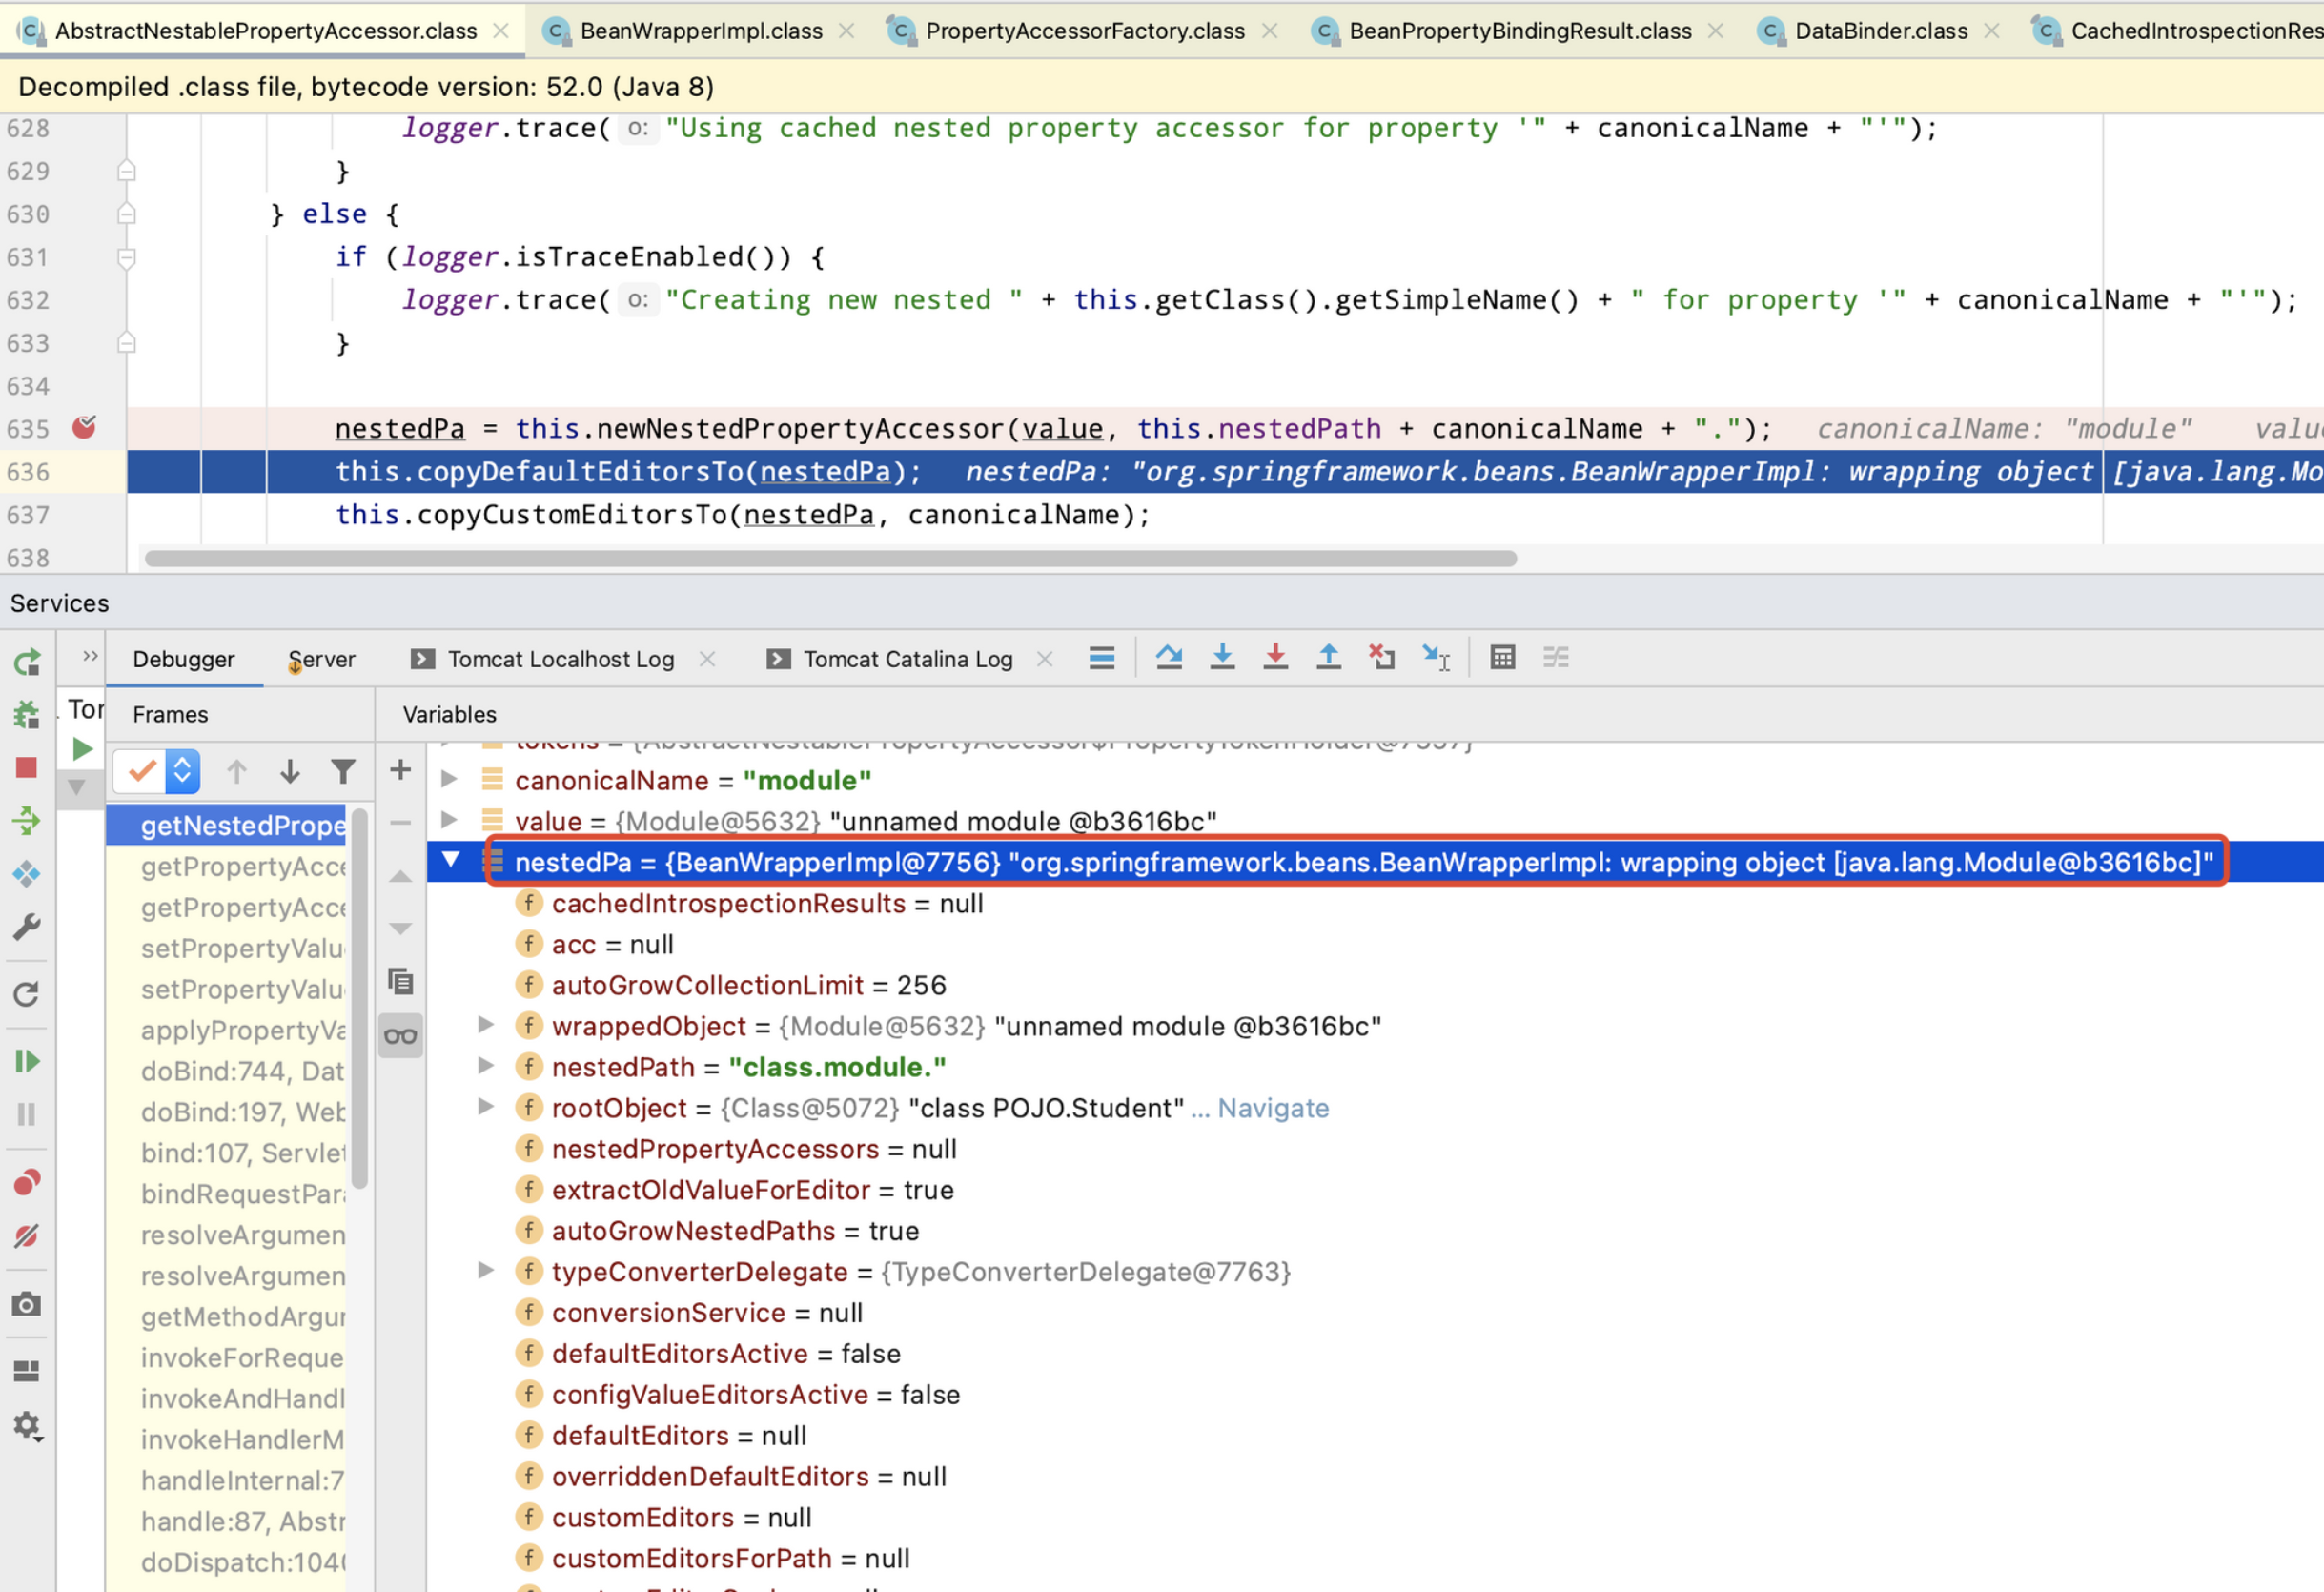2324x1592 pixels.
Task: Toggle the Mute Breakpoints icon
Action: click(27, 1236)
